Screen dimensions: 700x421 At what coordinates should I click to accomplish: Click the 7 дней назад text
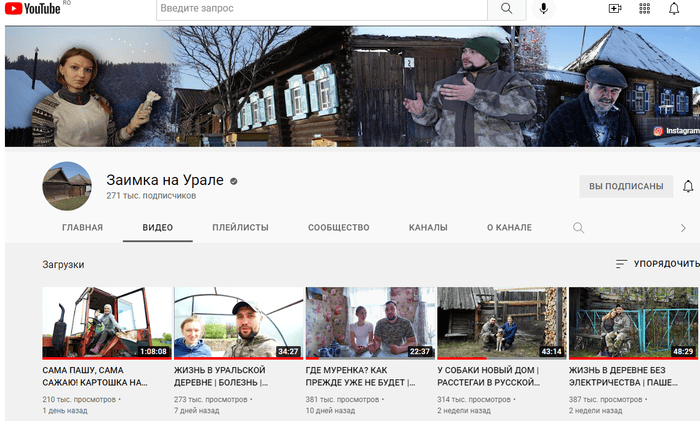pos(196,410)
